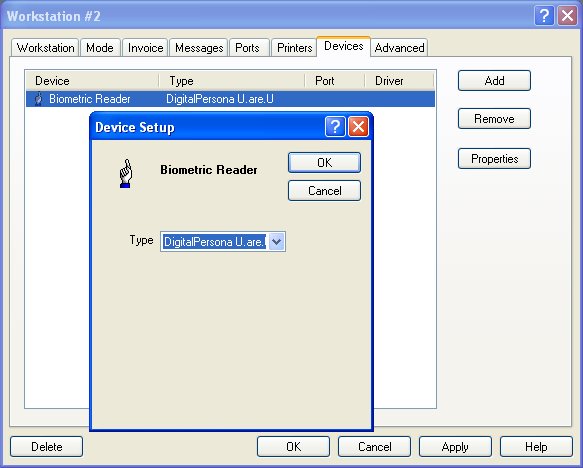The image size is (583, 468).
Task: Click the Workstation #2 help question mark icon
Action: [544, 16]
